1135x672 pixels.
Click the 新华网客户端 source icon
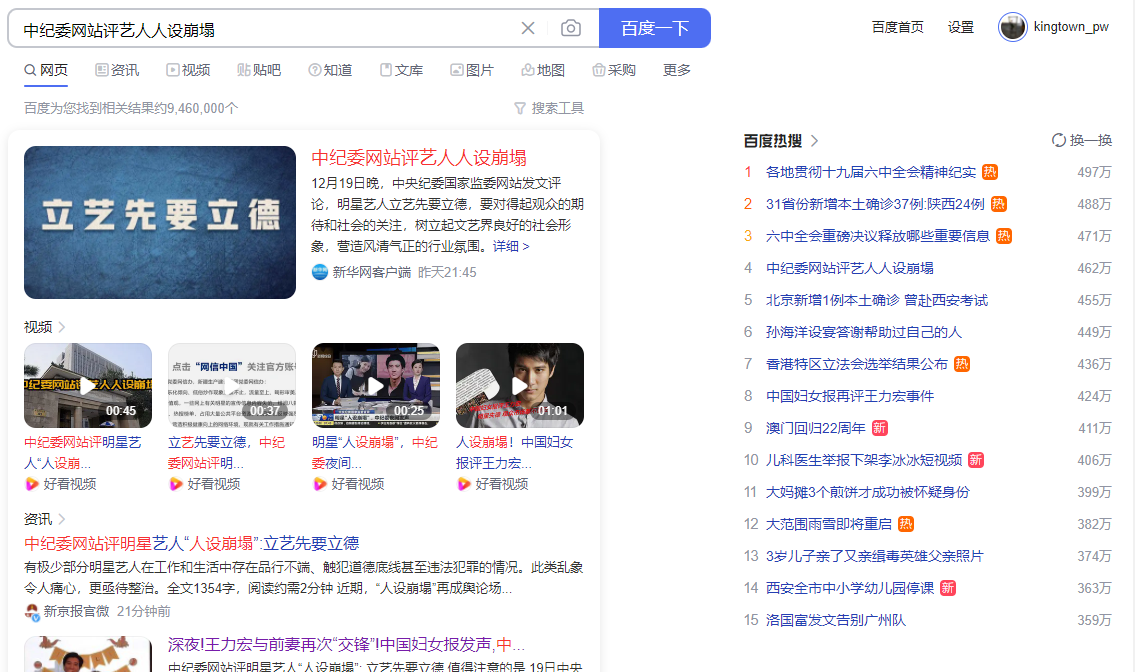[x=320, y=272]
